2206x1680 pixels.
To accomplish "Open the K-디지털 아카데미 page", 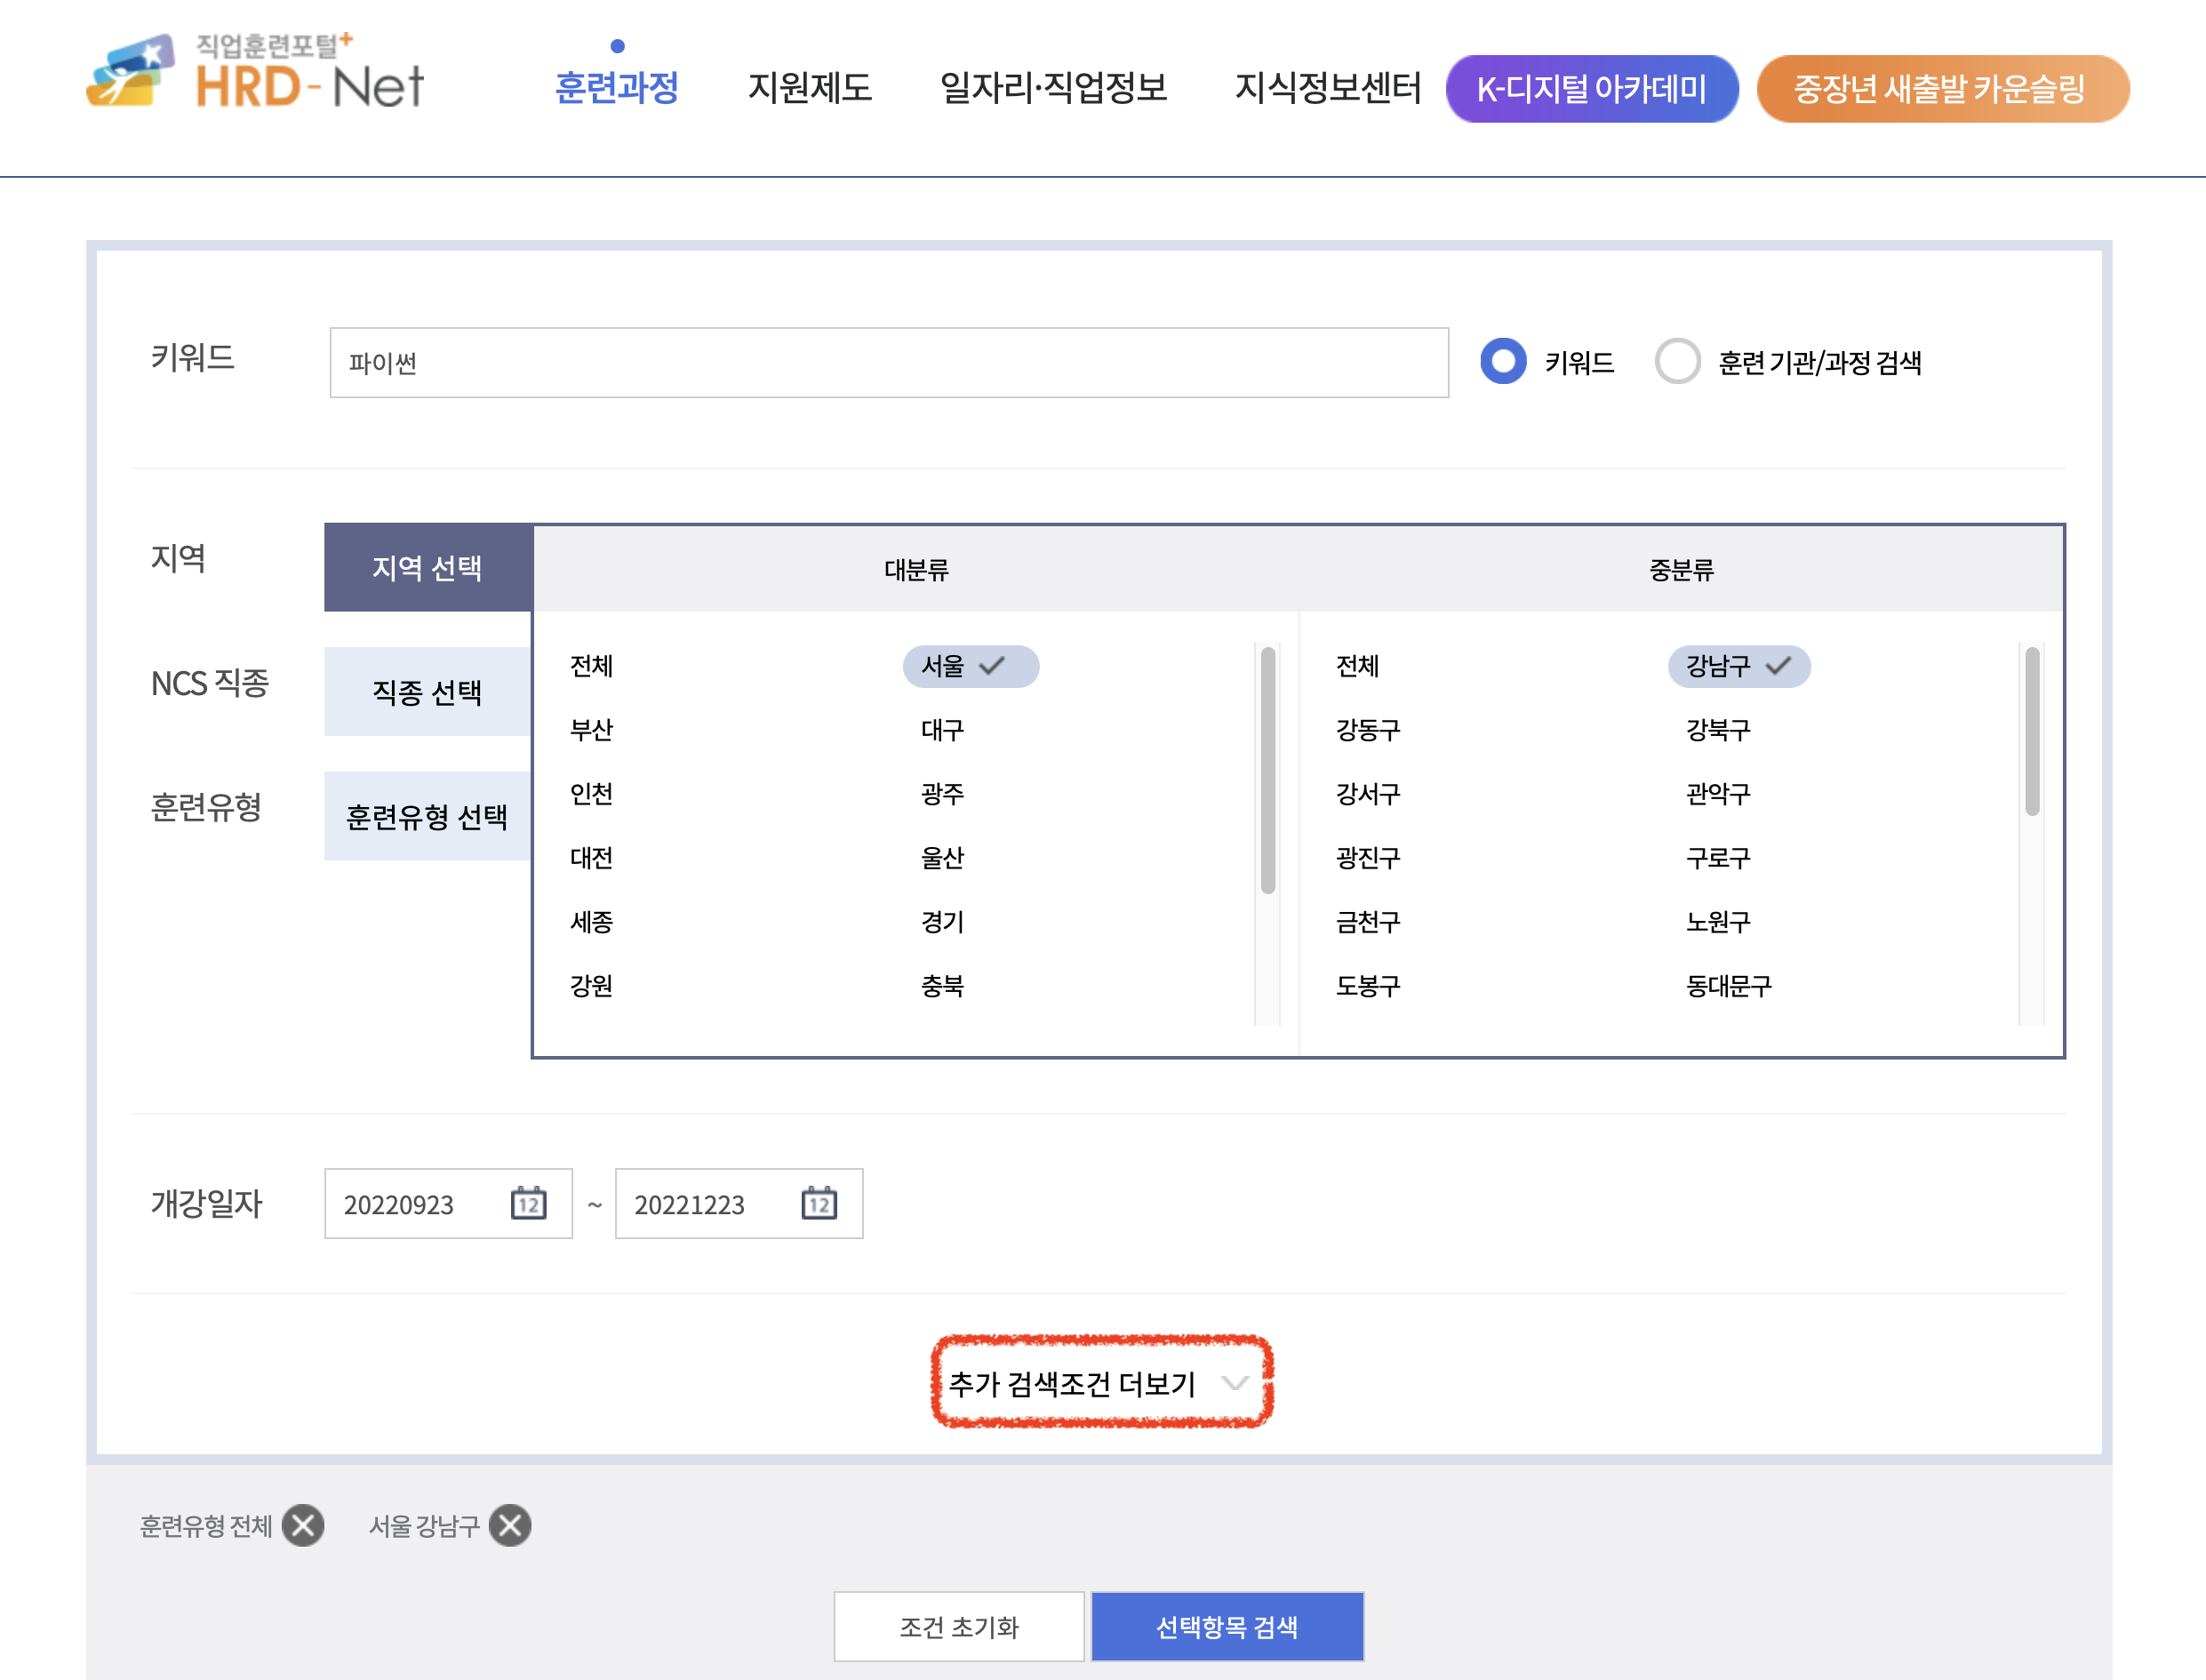I will 1591,88.
